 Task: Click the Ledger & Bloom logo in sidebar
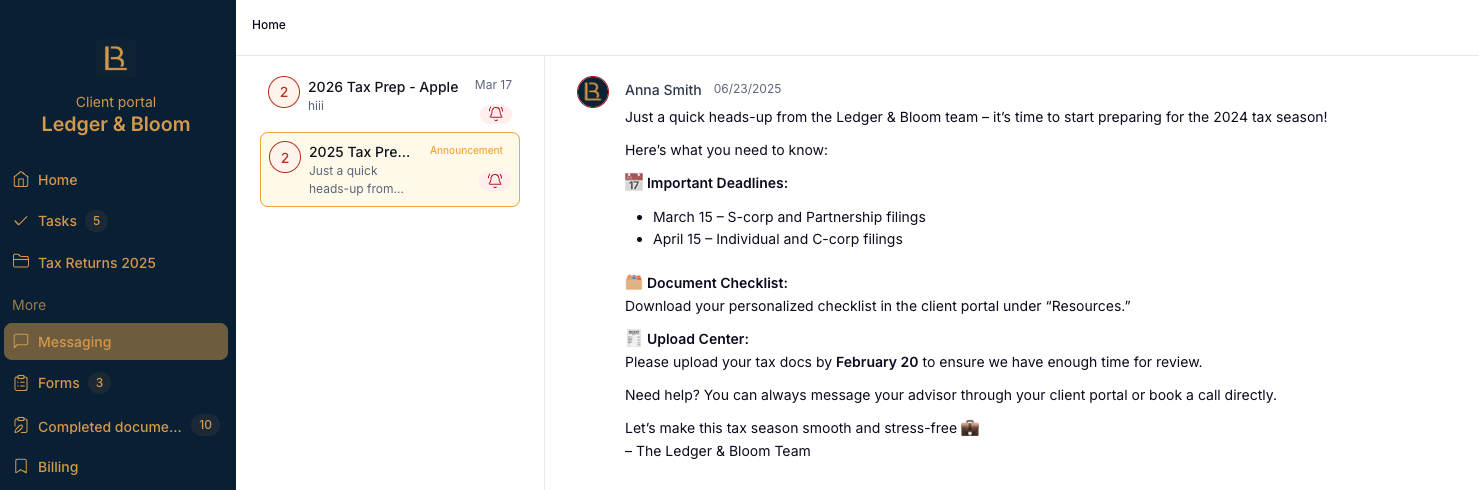pos(116,59)
